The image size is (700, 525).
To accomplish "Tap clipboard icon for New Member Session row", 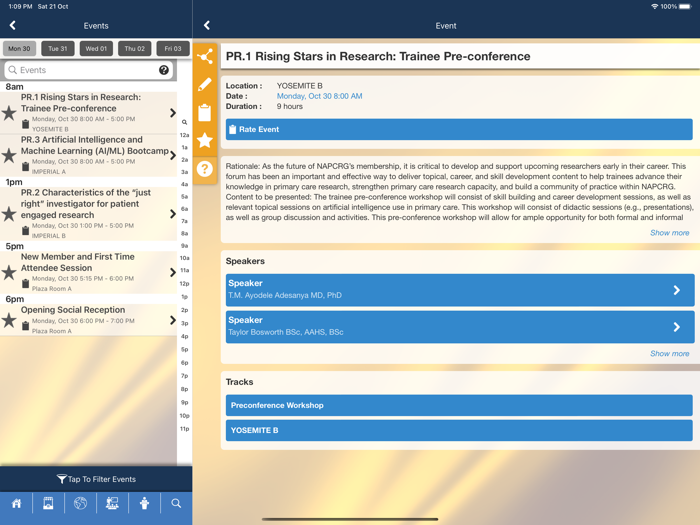I will click(25, 283).
